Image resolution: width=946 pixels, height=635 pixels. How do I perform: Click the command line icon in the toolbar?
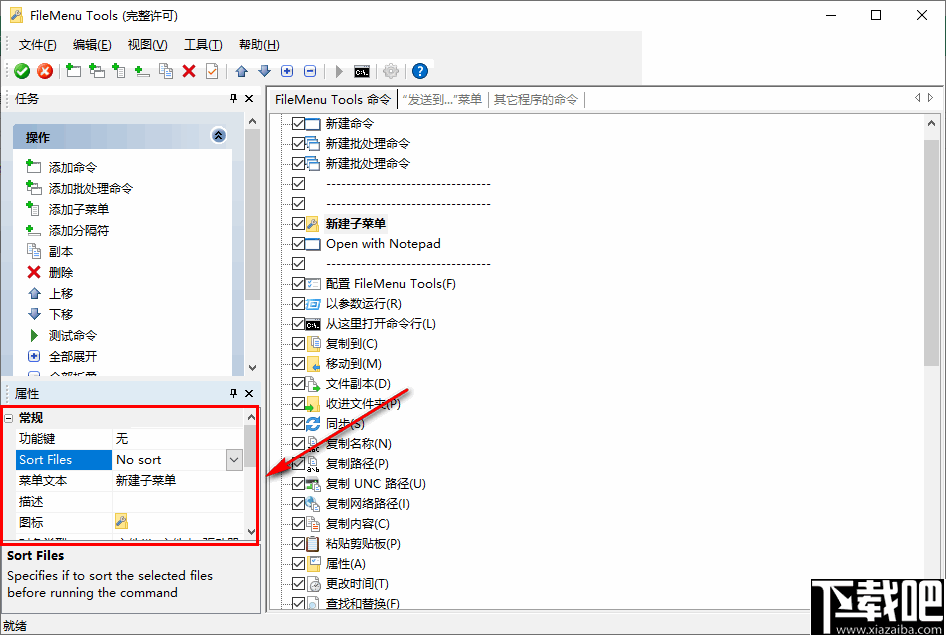(364, 71)
